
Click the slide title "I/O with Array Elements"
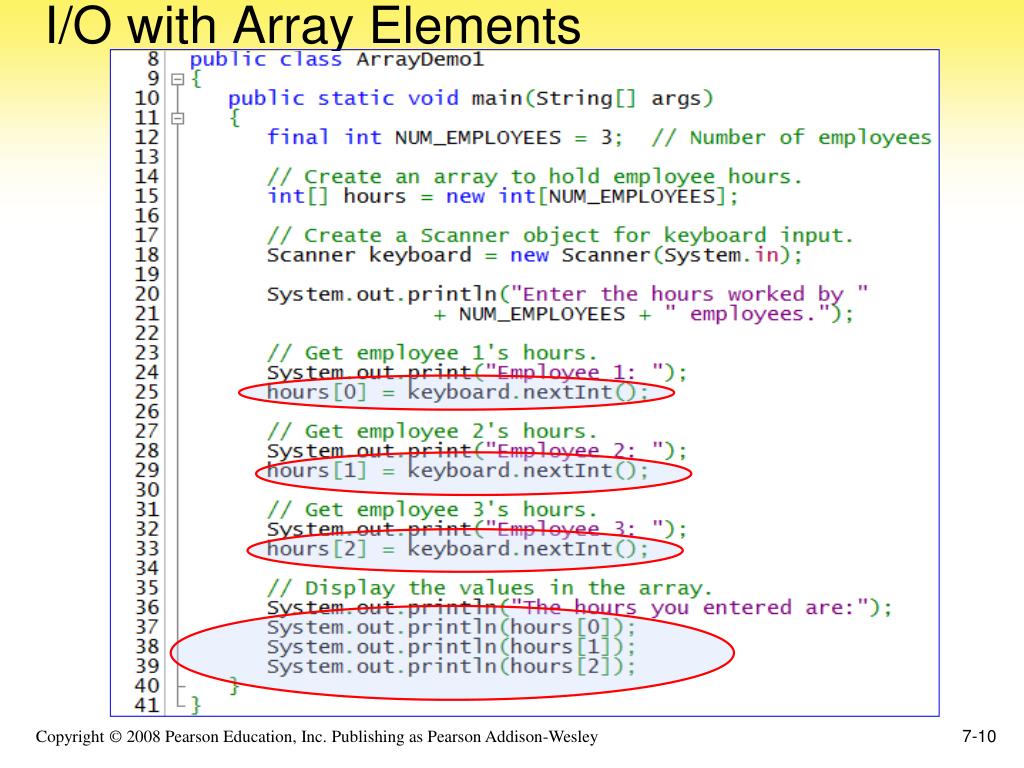(x=313, y=25)
